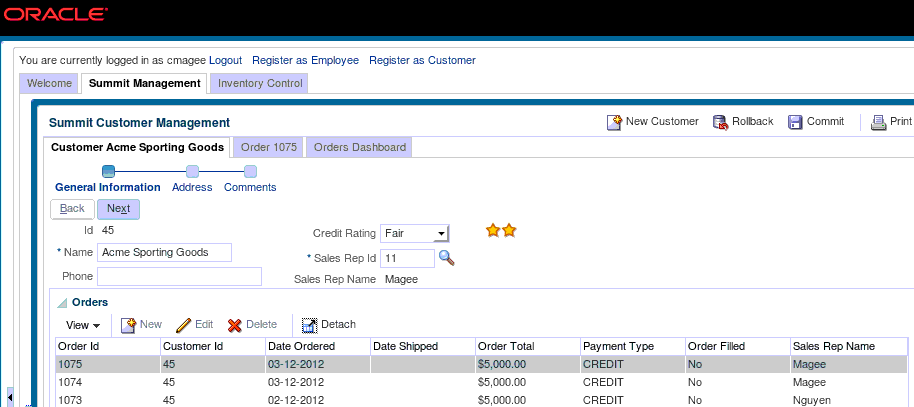Select Customer Acme Sporting Goods tab

coord(138,147)
